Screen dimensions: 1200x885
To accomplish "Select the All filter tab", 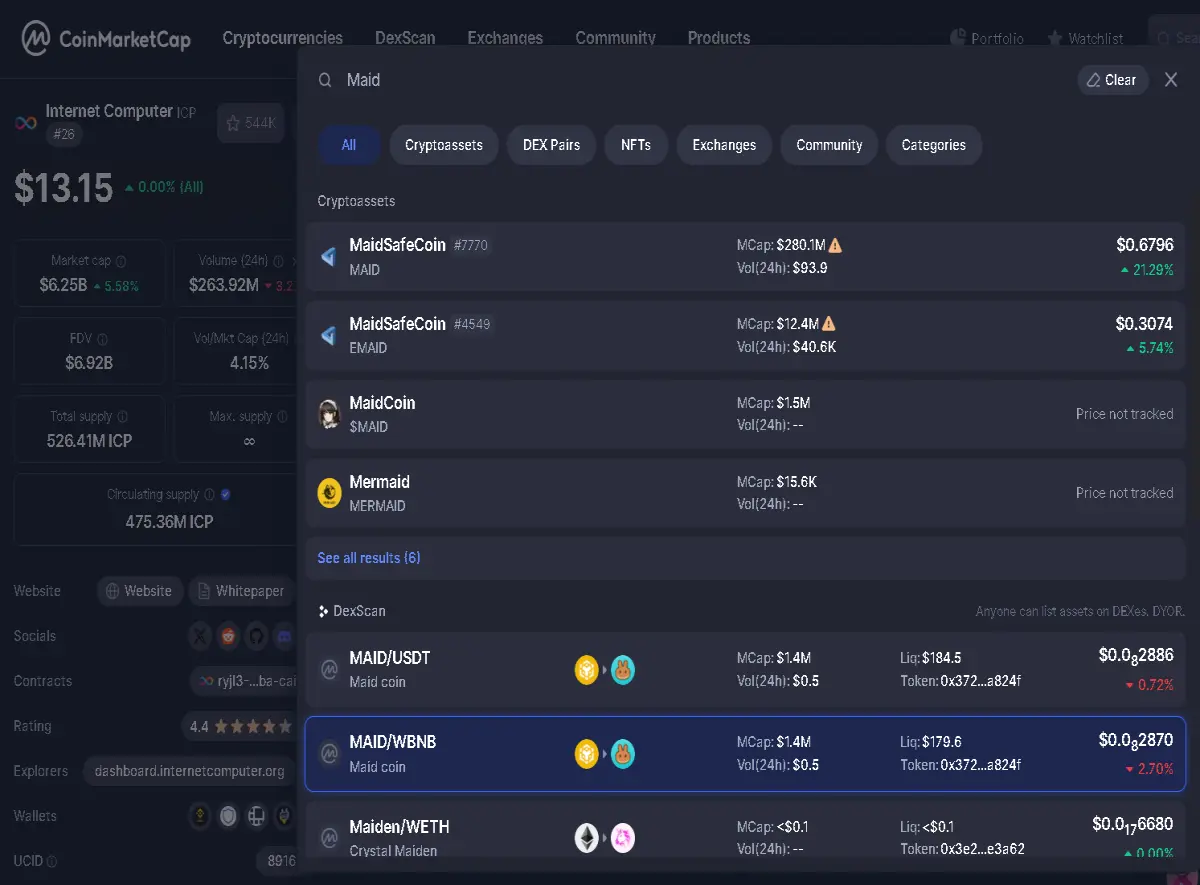I will [x=349, y=145].
